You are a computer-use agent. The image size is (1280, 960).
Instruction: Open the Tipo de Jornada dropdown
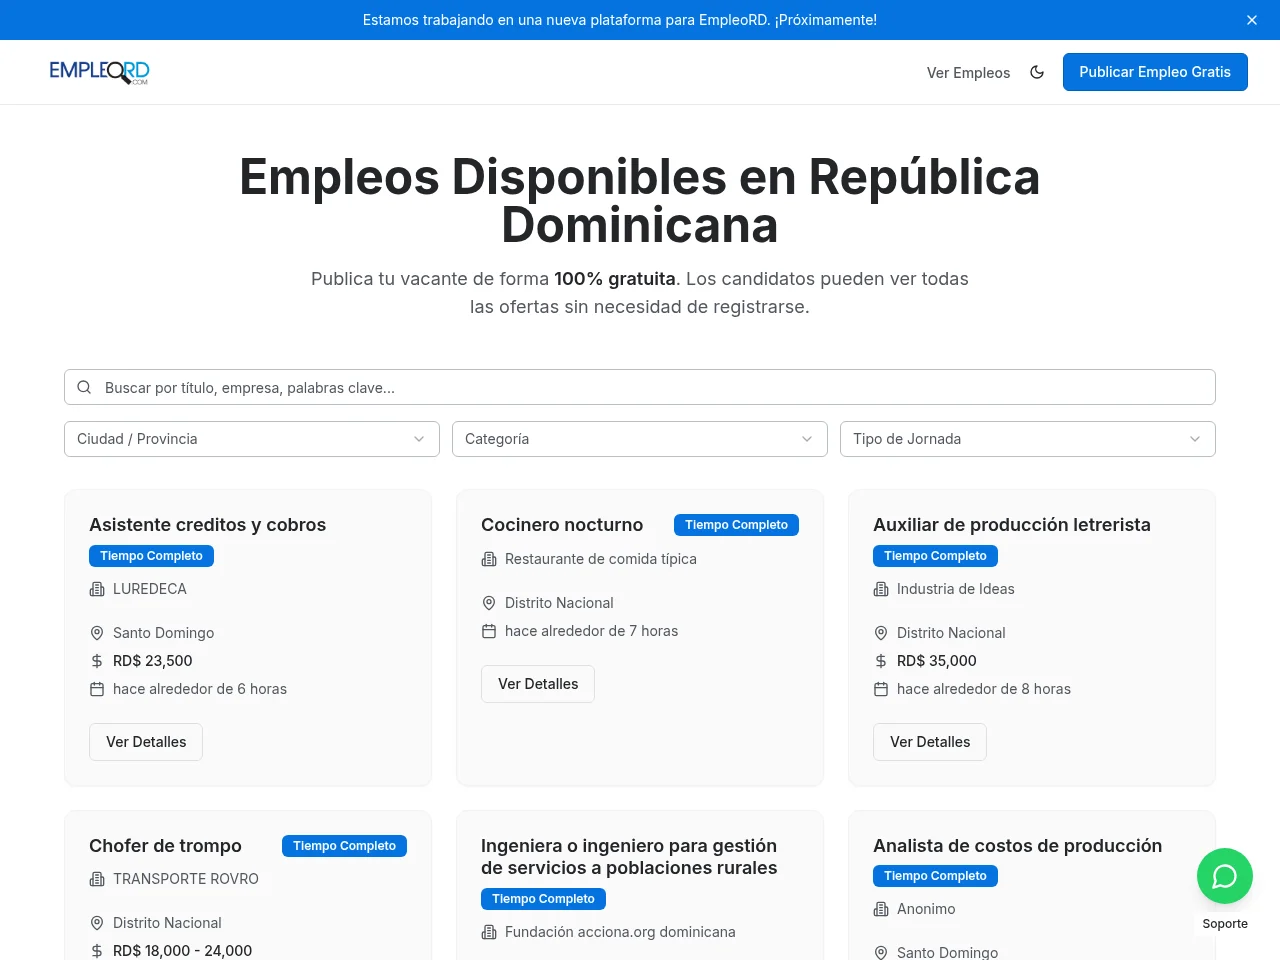pyautogui.click(x=1028, y=439)
